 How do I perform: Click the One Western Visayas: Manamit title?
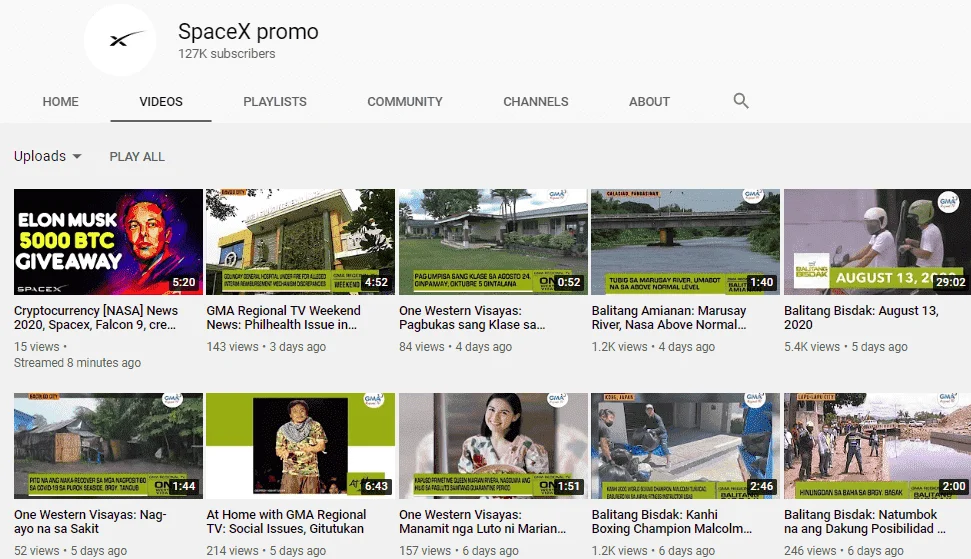[482, 521]
